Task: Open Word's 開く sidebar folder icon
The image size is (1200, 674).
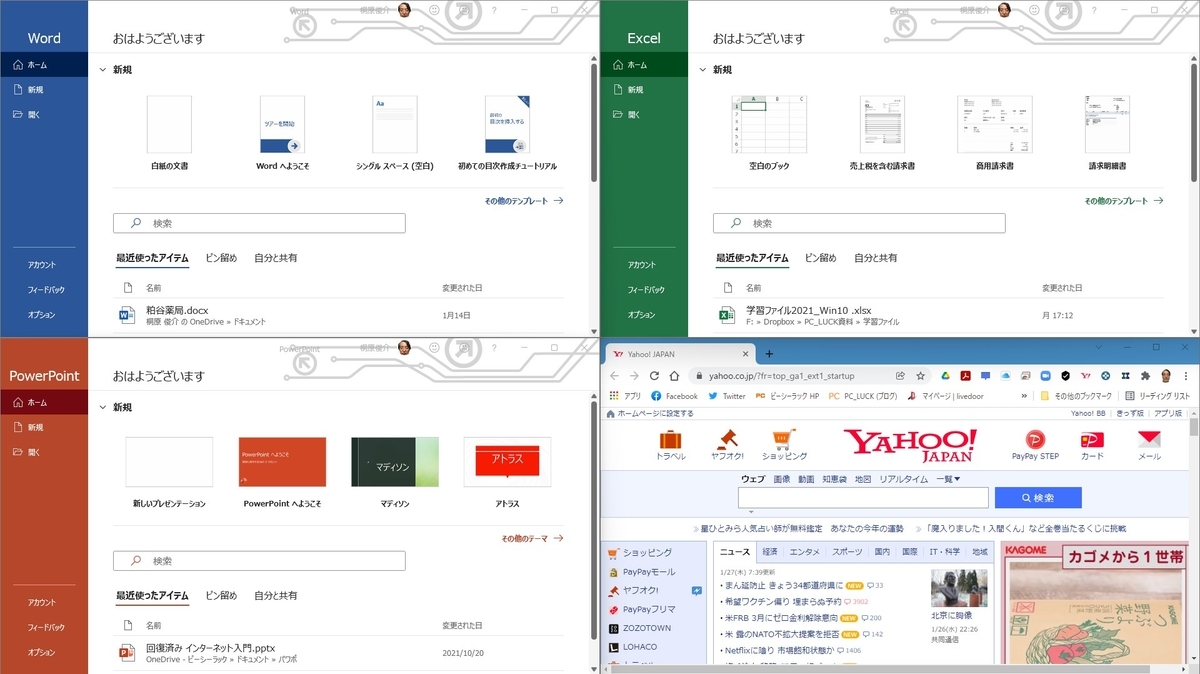Action: [x=18, y=114]
